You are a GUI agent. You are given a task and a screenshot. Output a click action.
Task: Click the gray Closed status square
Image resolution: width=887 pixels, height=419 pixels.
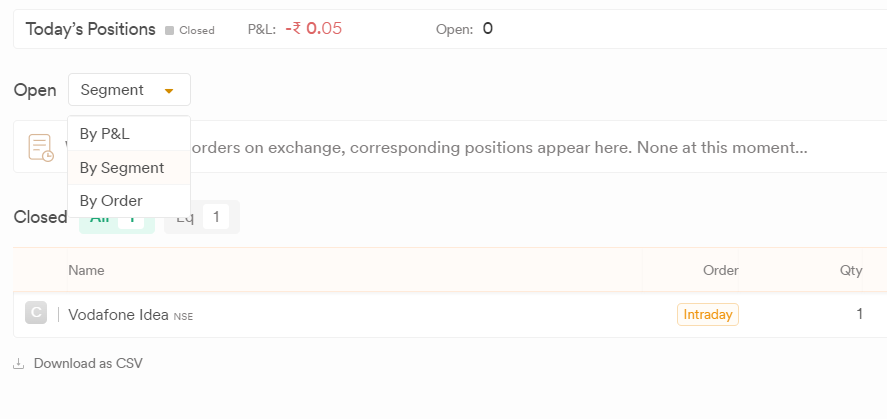pos(169,31)
